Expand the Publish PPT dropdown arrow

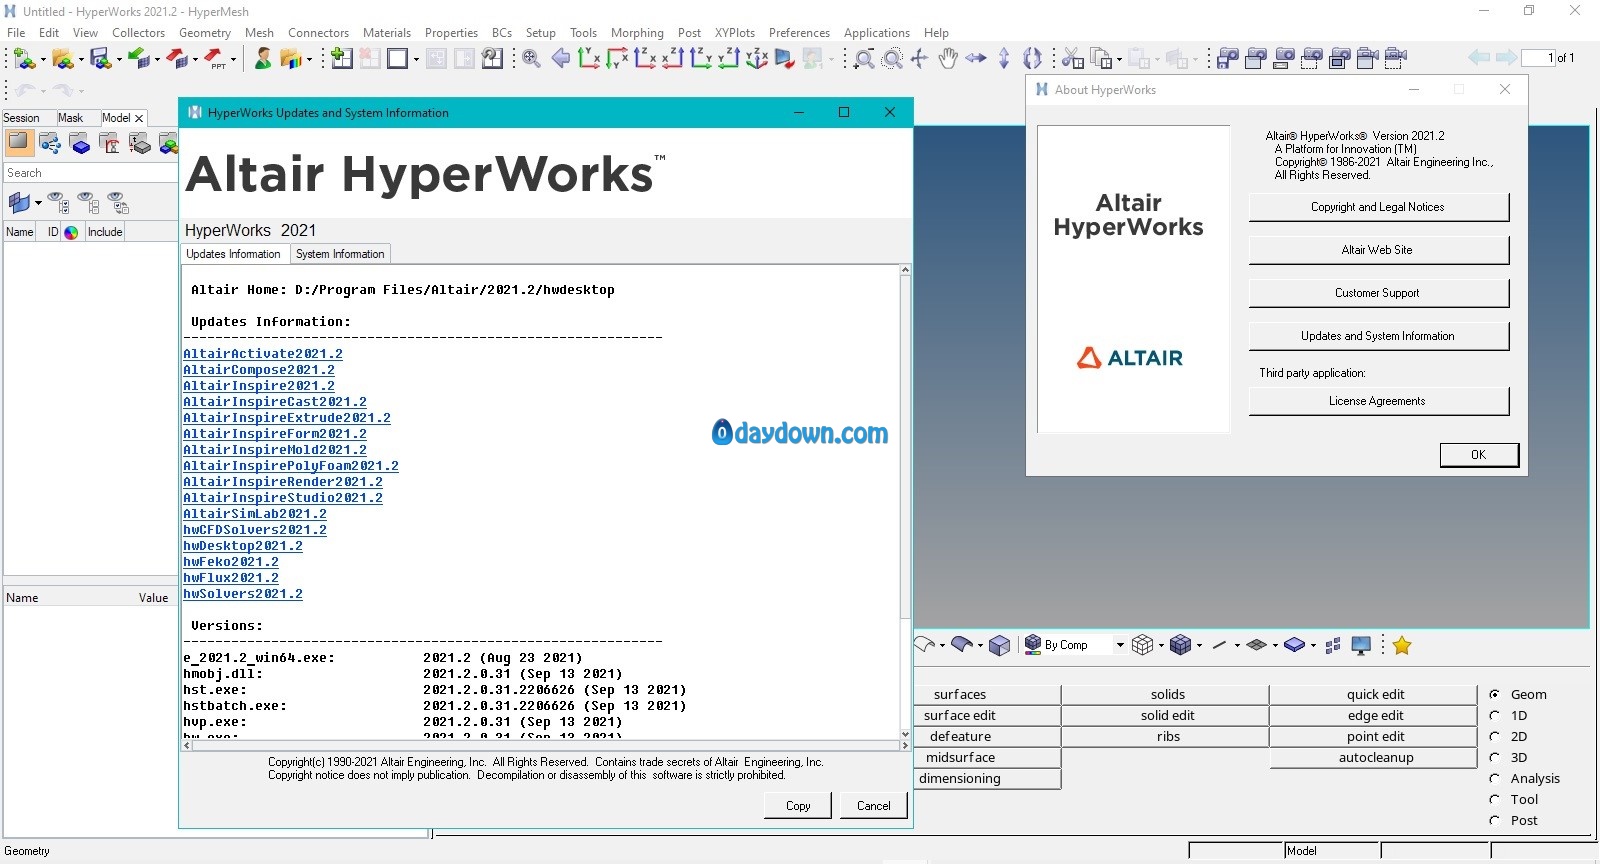[234, 60]
